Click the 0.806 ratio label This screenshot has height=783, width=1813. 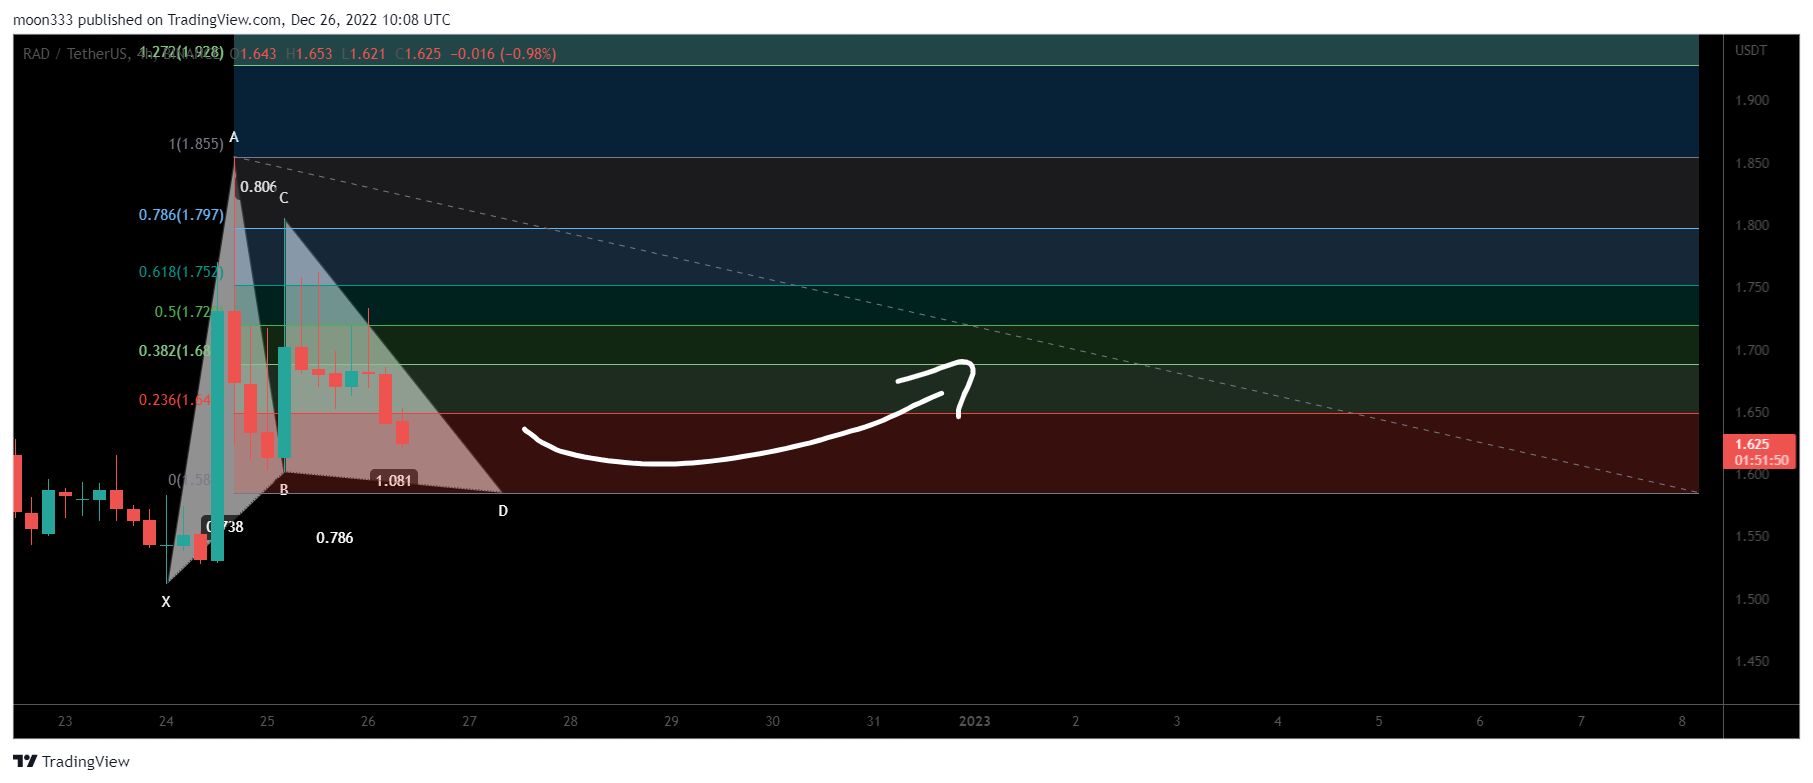coord(258,187)
